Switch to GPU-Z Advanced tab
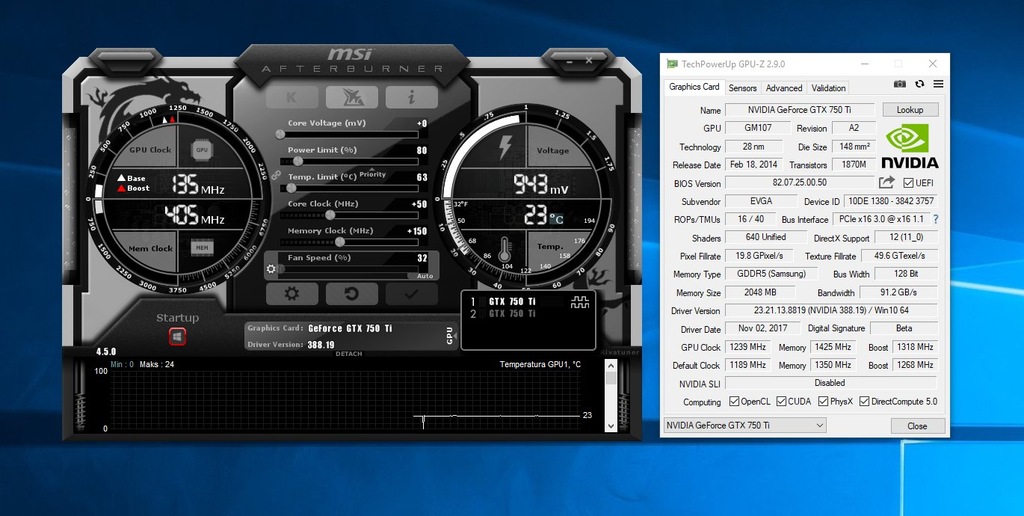This screenshot has height=516, width=1024. (x=784, y=88)
